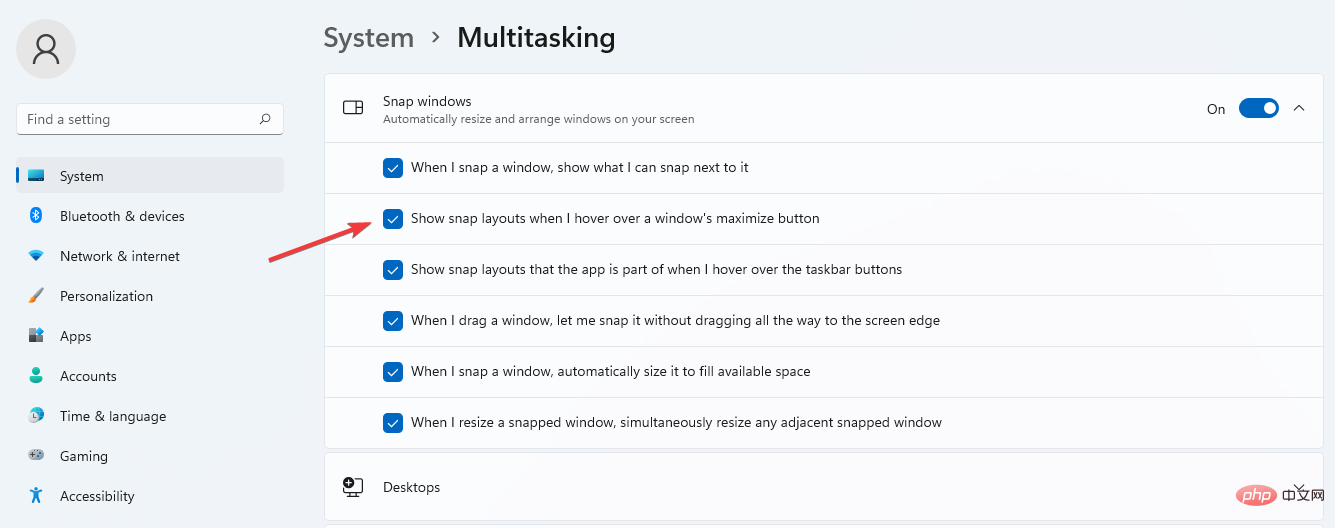
Task: Uncheck 'automatically size it to fill available space'
Action: [393, 372]
